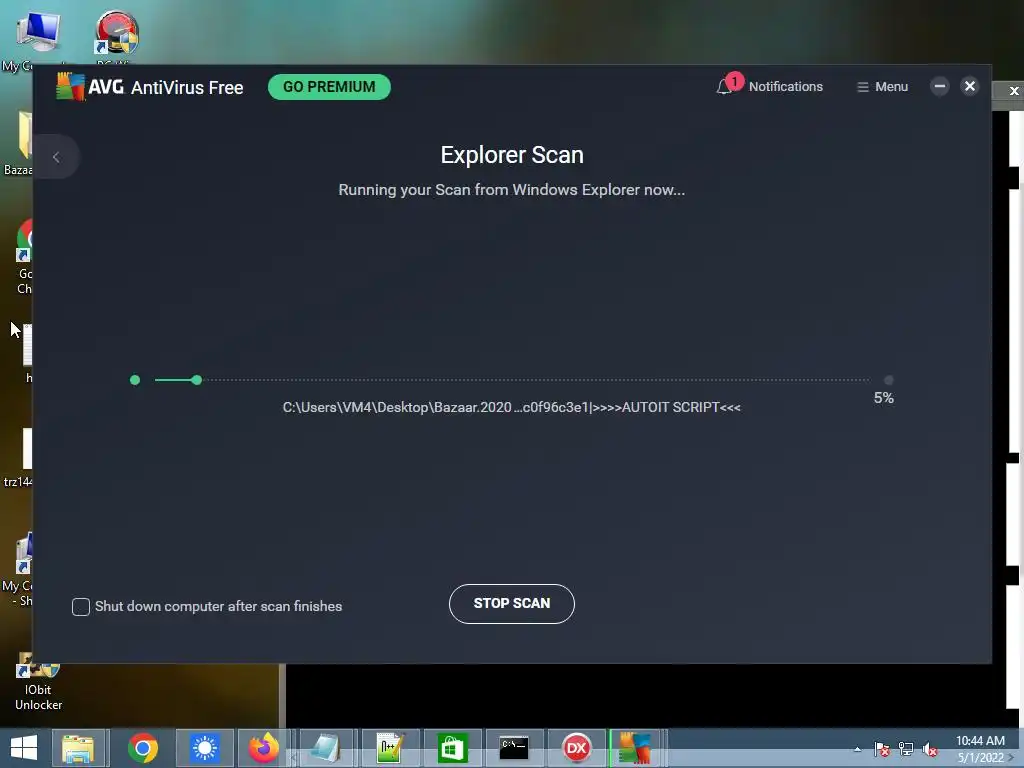Close the AVG AntiVirus window
The height and width of the screenshot is (768, 1024).
(970, 86)
